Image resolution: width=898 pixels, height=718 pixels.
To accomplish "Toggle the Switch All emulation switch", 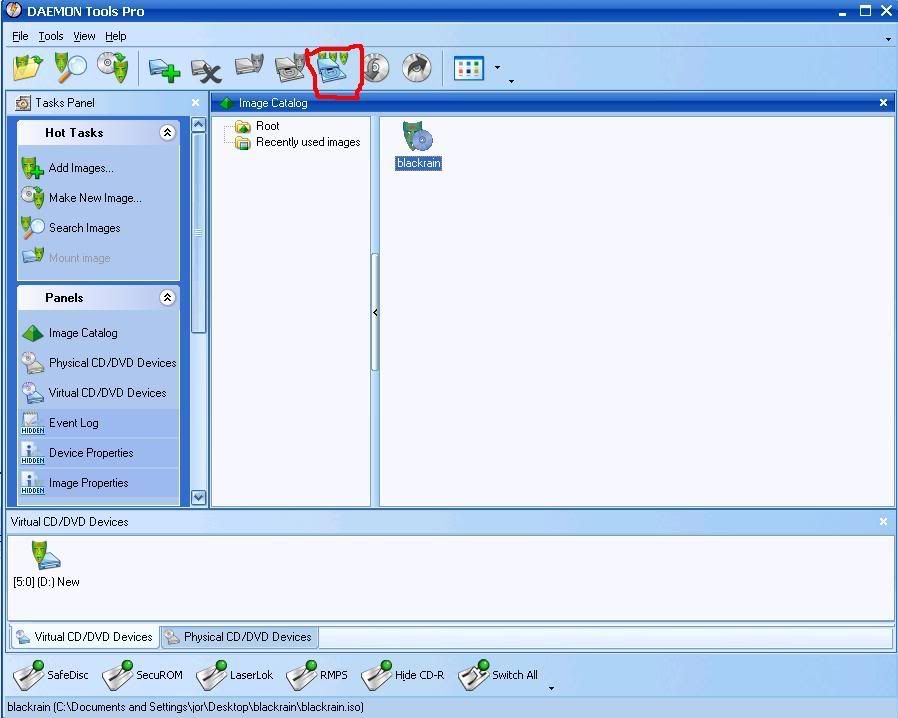I will 498,675.
